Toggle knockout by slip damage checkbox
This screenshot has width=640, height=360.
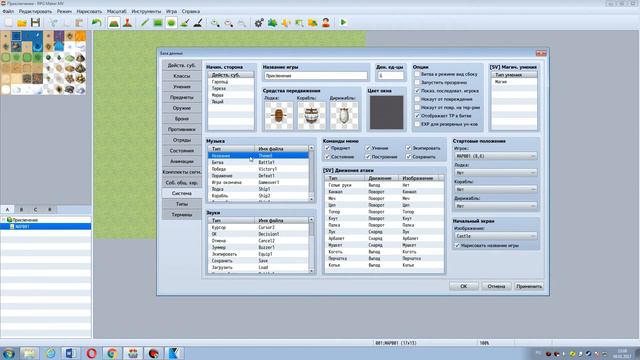[x=417, y=99]
